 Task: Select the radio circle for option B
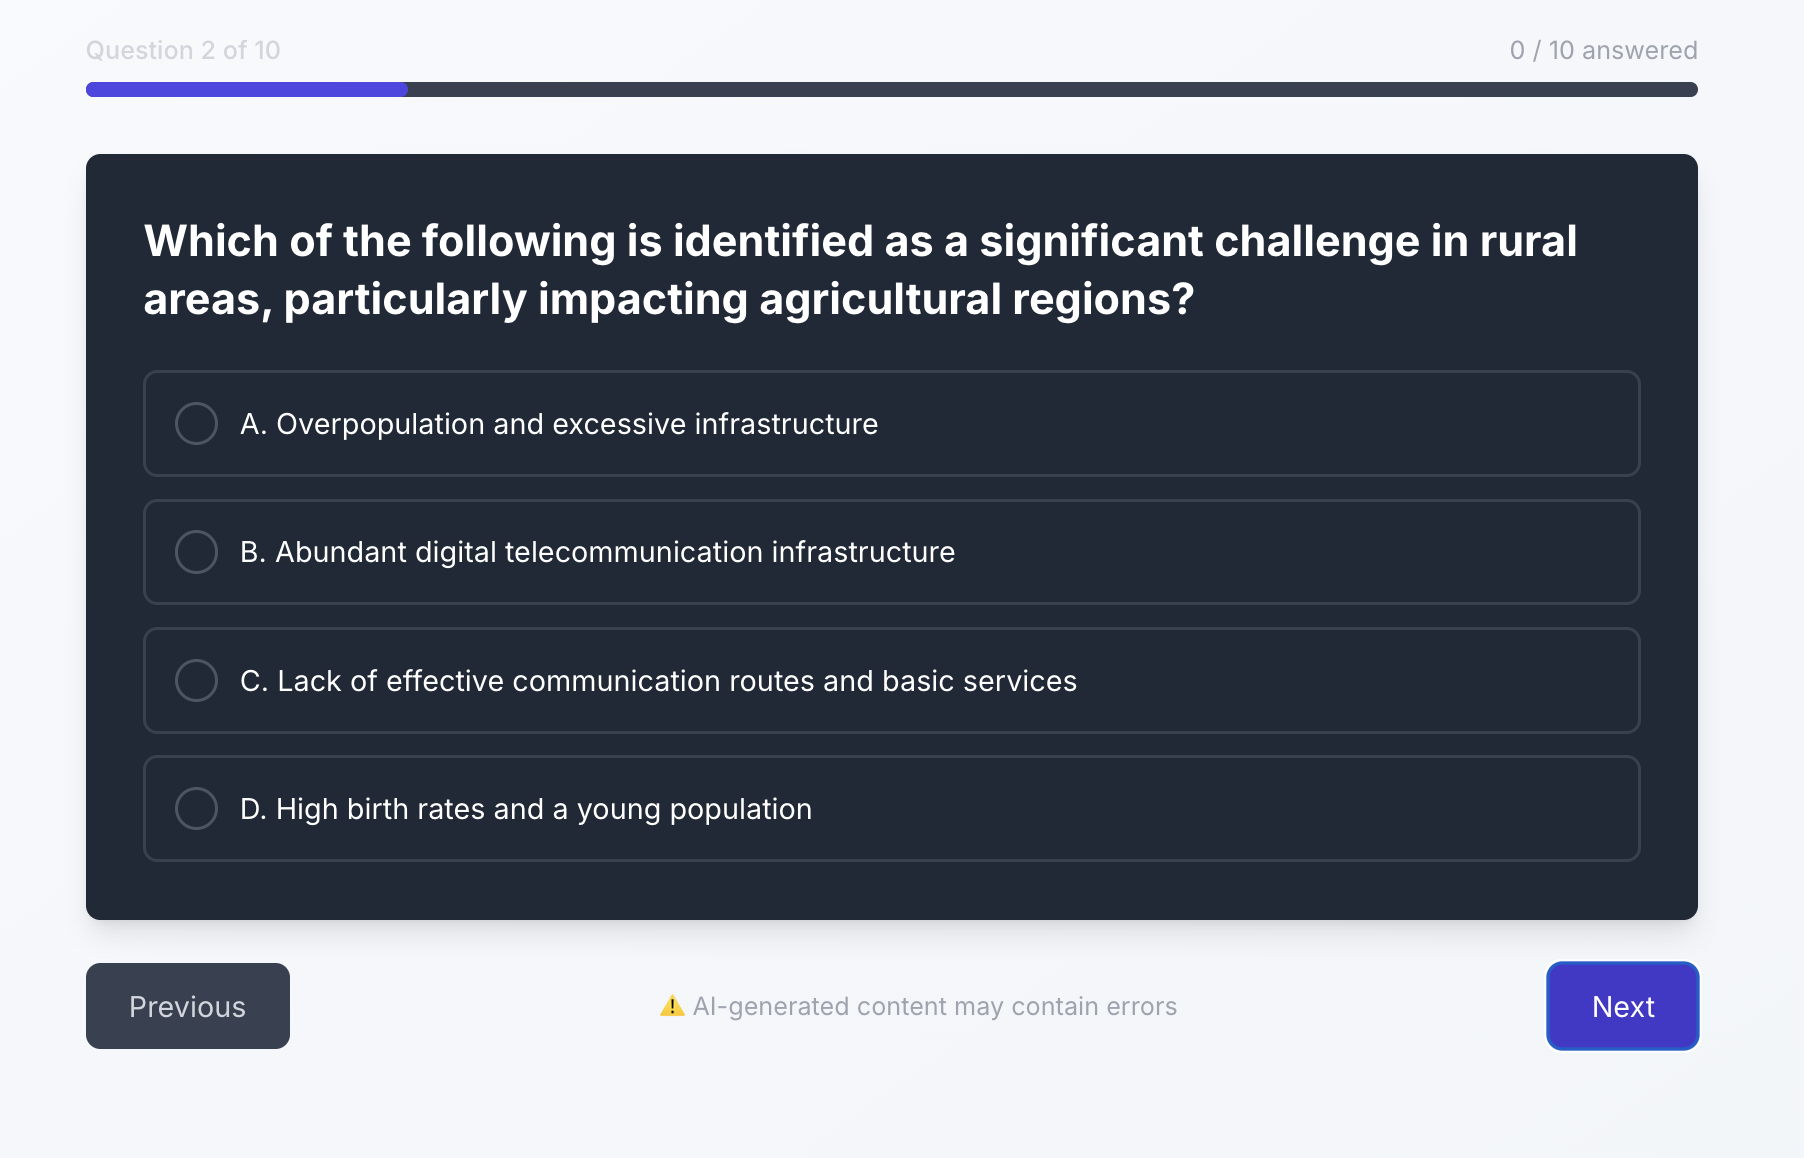(x=196, y=552)
